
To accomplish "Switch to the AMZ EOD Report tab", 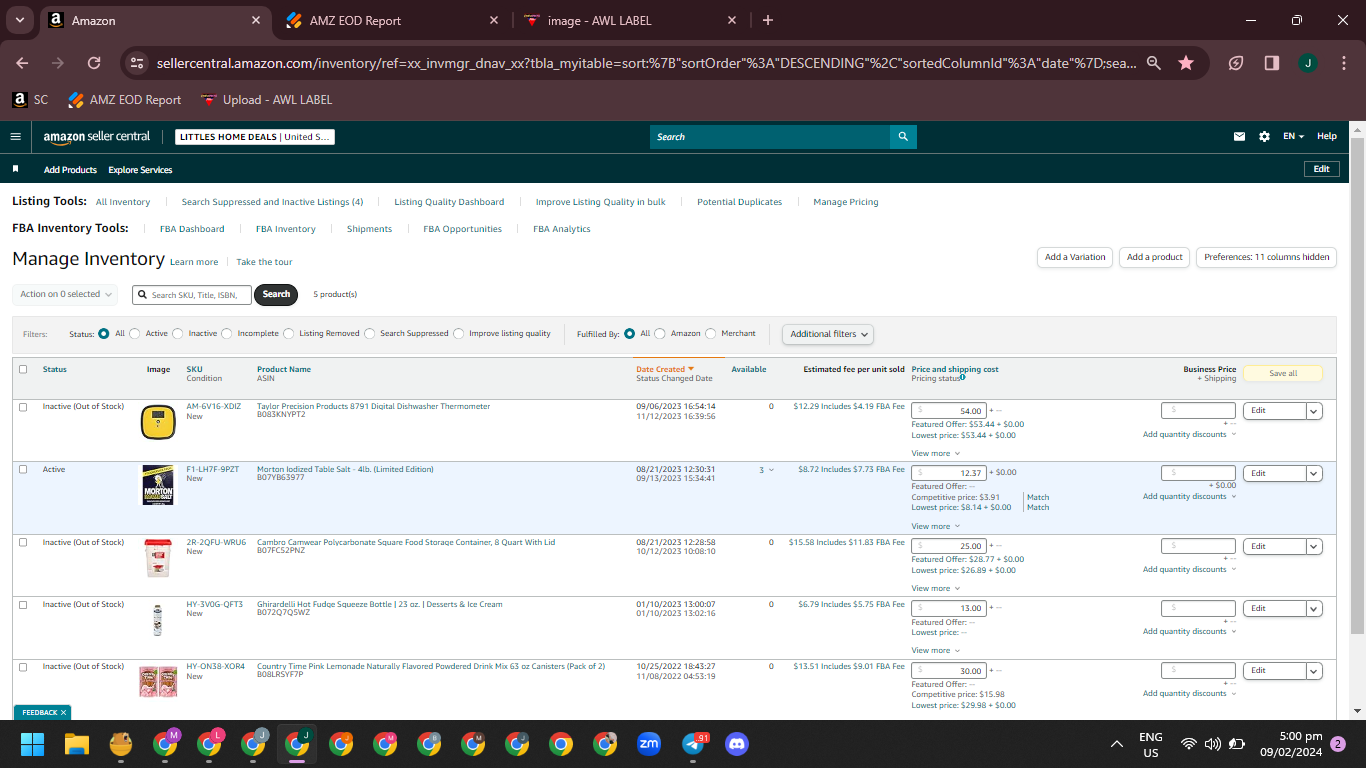I will tap(392, 20).
